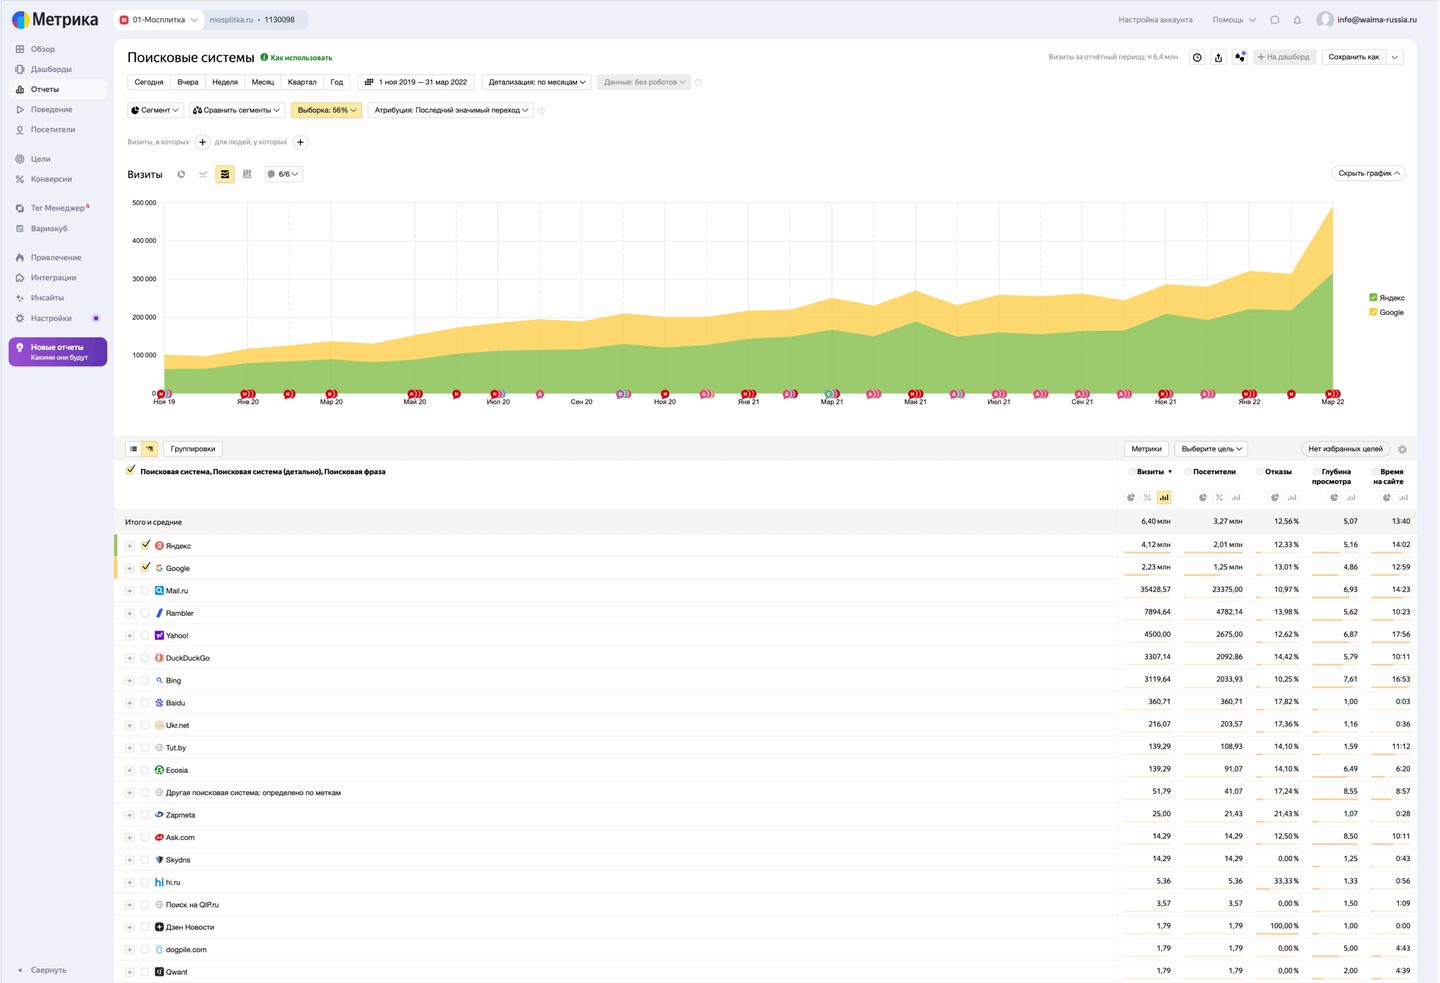Add condition for 'для людей, у которых'

[300, 142]
